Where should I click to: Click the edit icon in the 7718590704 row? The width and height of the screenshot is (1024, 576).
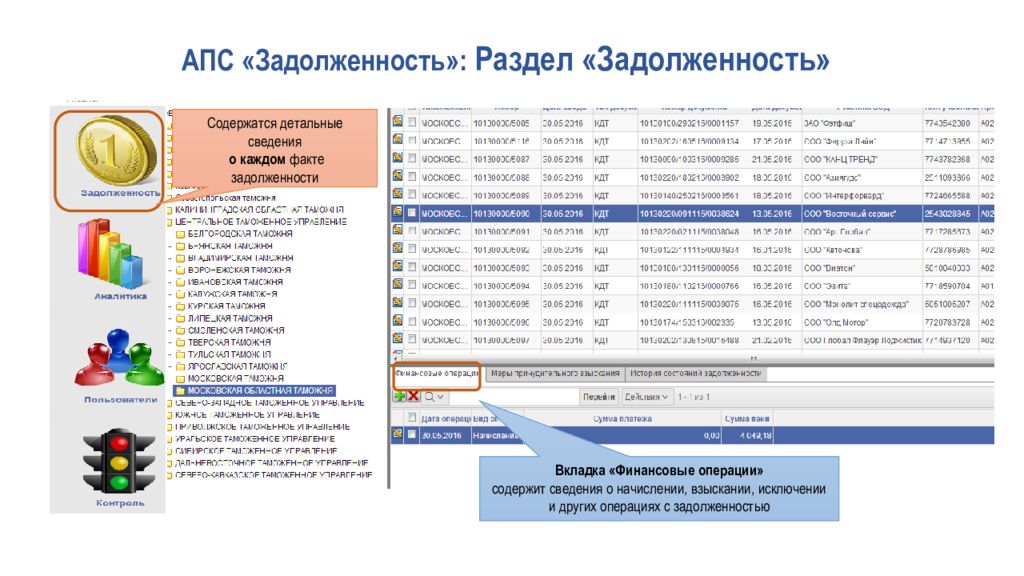click(397, 284)
